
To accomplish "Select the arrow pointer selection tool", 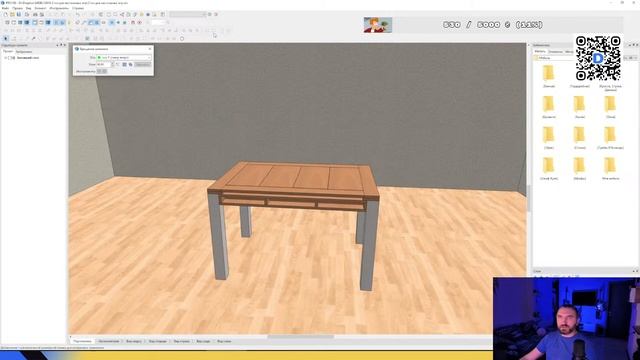I will pyautogui.click(x=6, y=38).
